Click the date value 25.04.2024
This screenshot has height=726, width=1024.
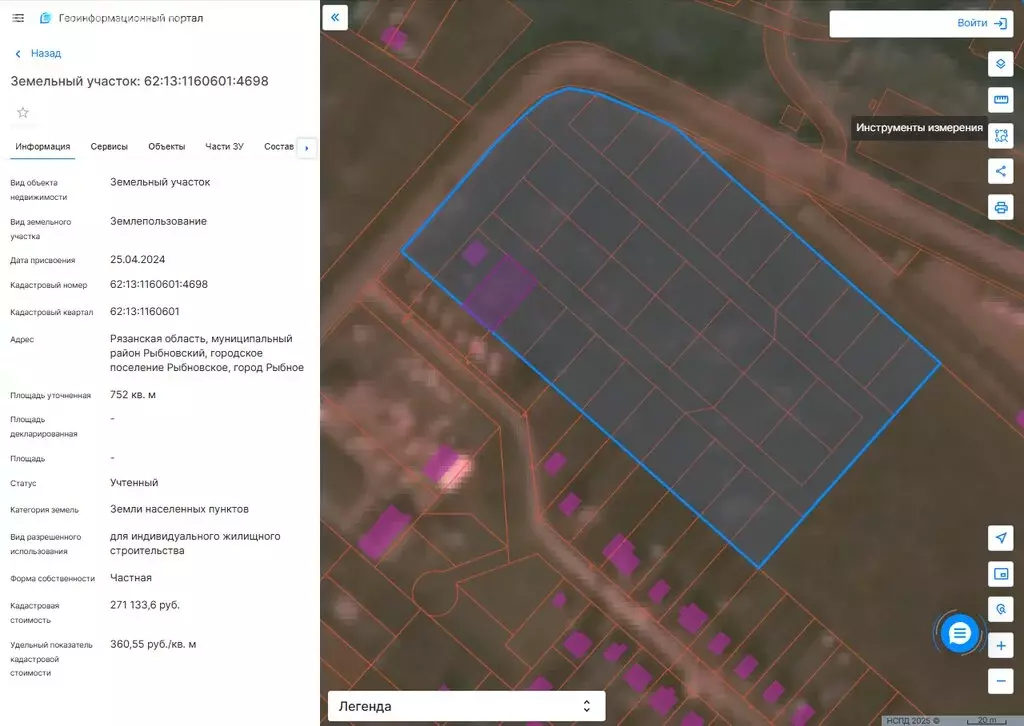coord(137,259)
